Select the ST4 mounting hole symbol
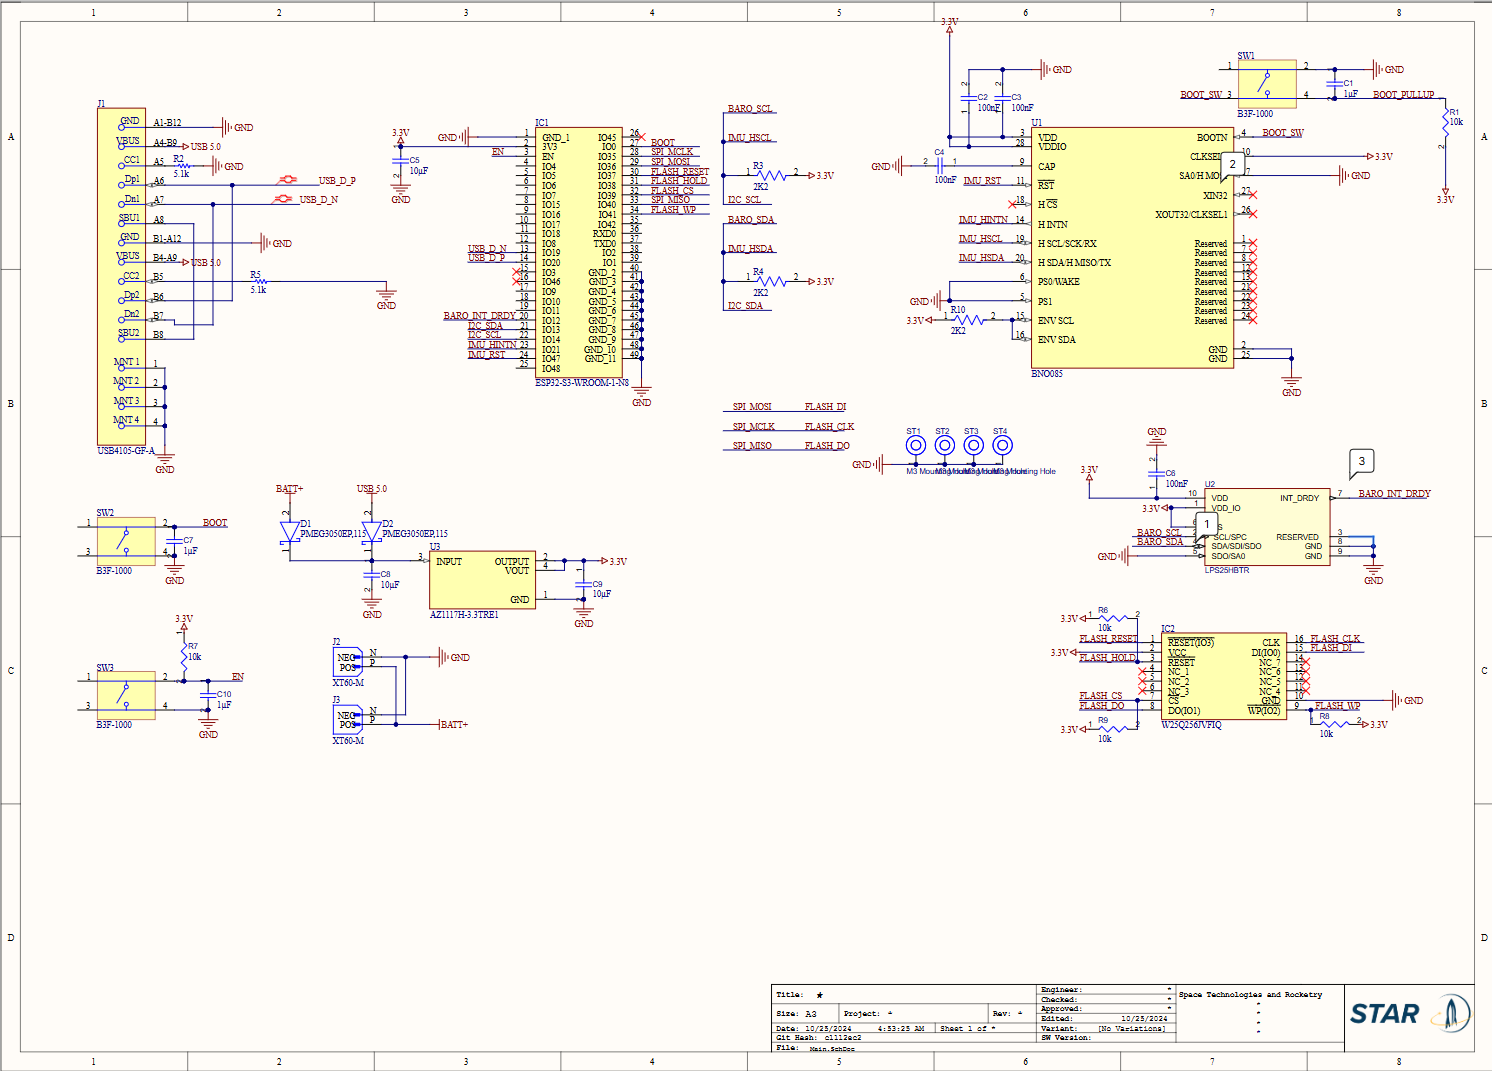This screenshot has height=1071, width=1492. tap(1002, 446)
